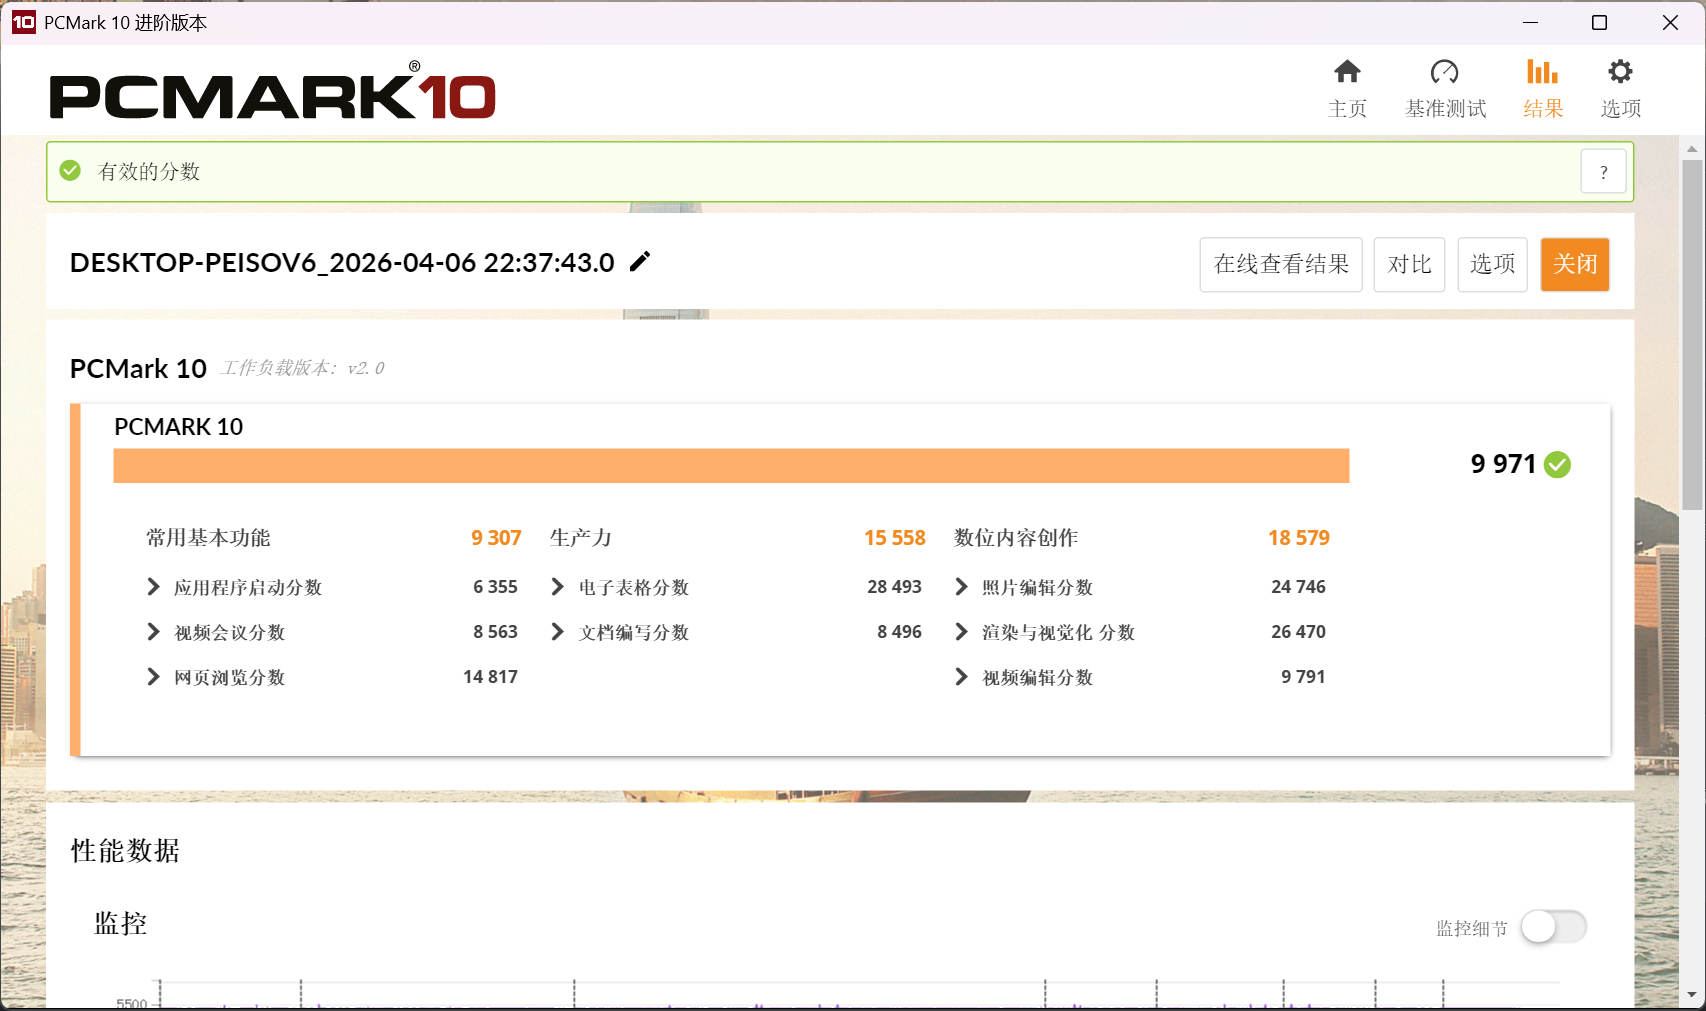Click the 数位内容创作 score 18 579

coord(1299,538)
